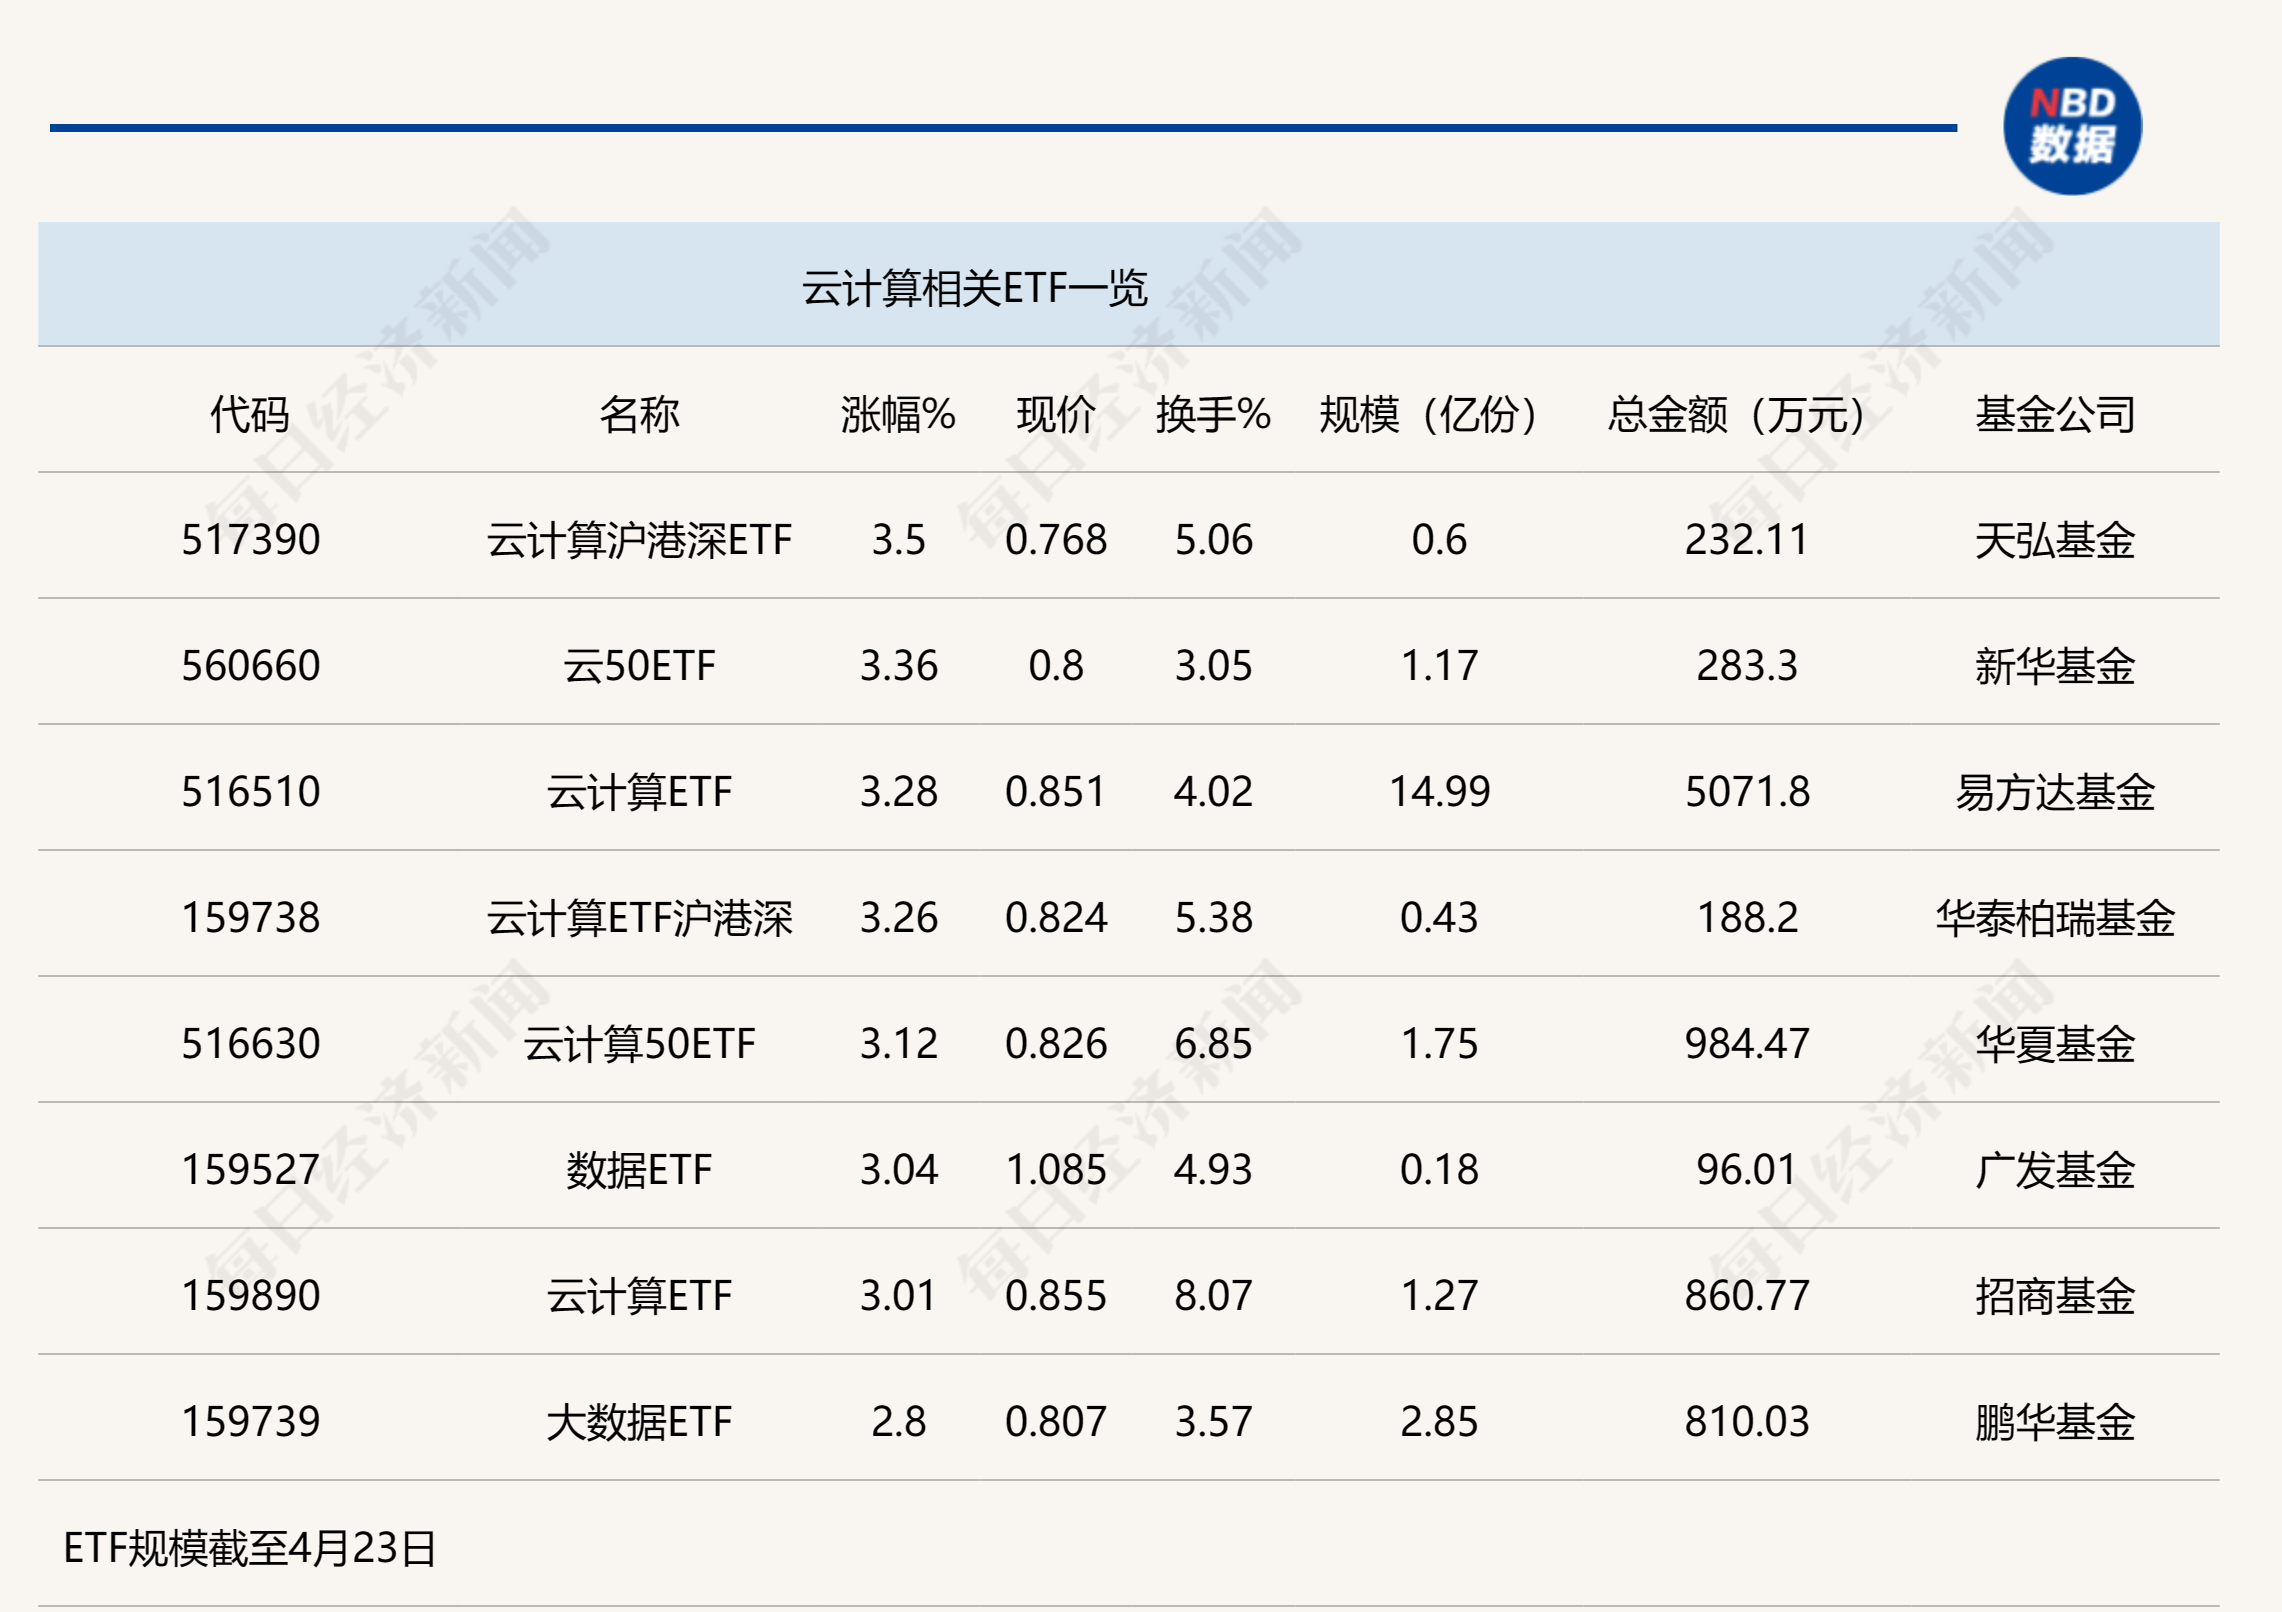Click the 代码 column header

(250, 414)
